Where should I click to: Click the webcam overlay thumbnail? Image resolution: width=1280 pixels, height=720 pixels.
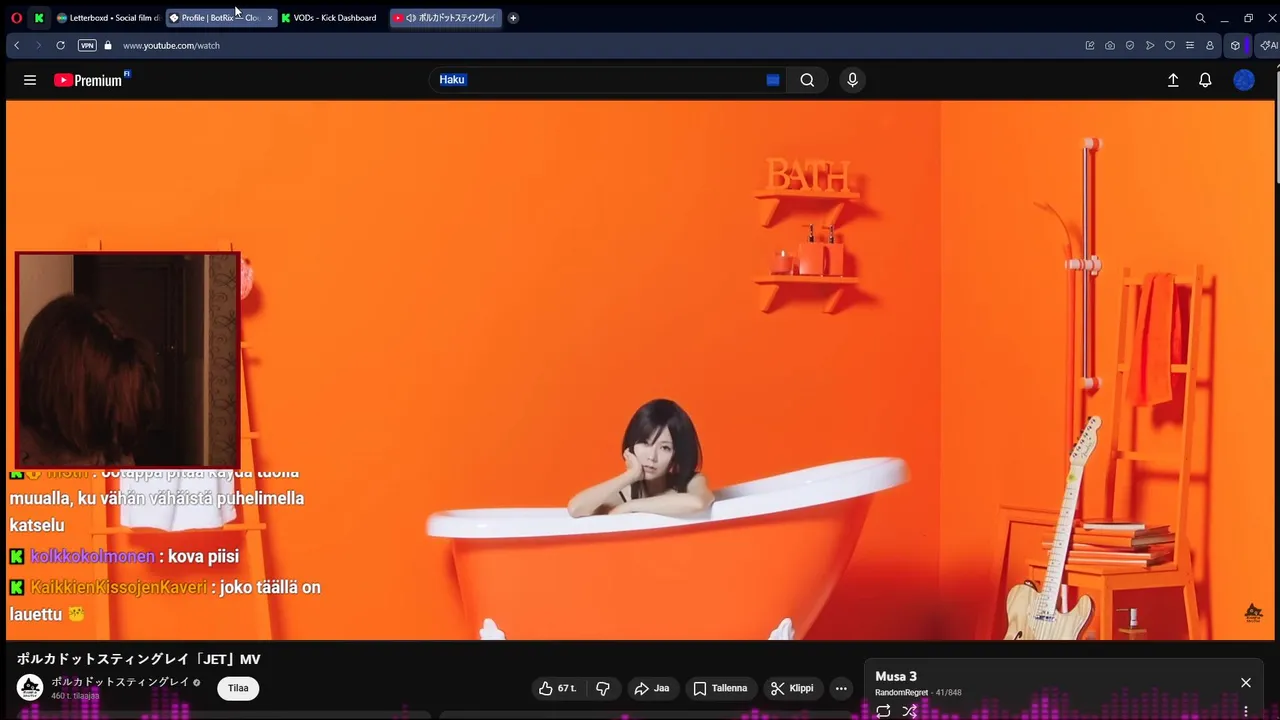click(128, 360)
